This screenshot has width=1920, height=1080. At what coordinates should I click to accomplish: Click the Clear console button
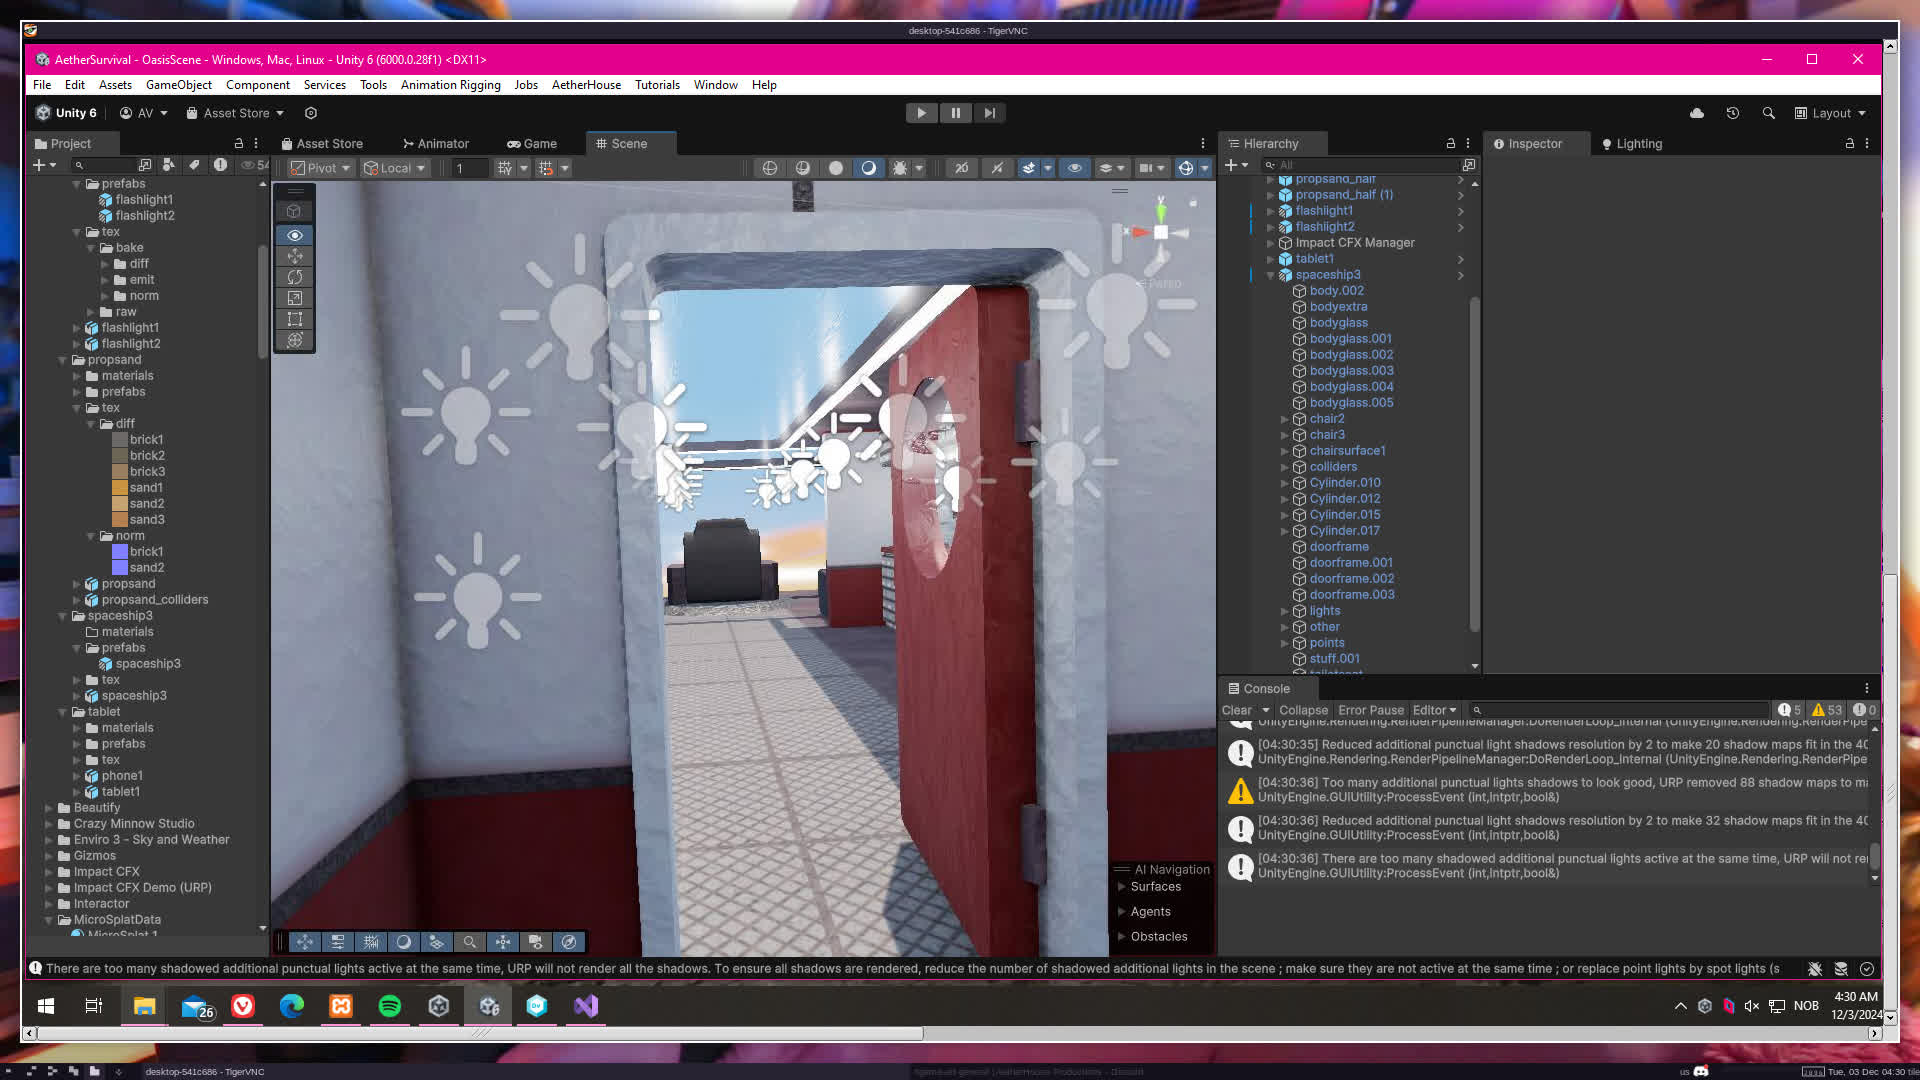pyautogui.click(x=1236, y=710)
